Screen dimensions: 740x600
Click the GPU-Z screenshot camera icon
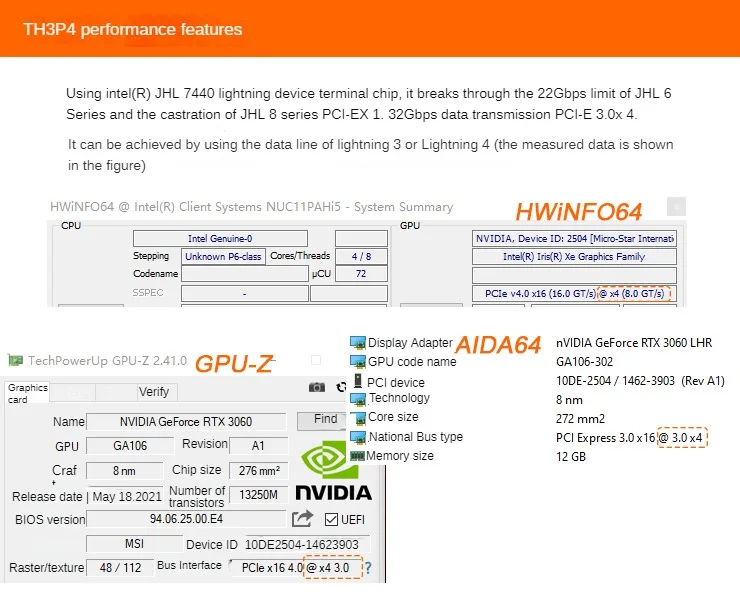coord(317,388)
